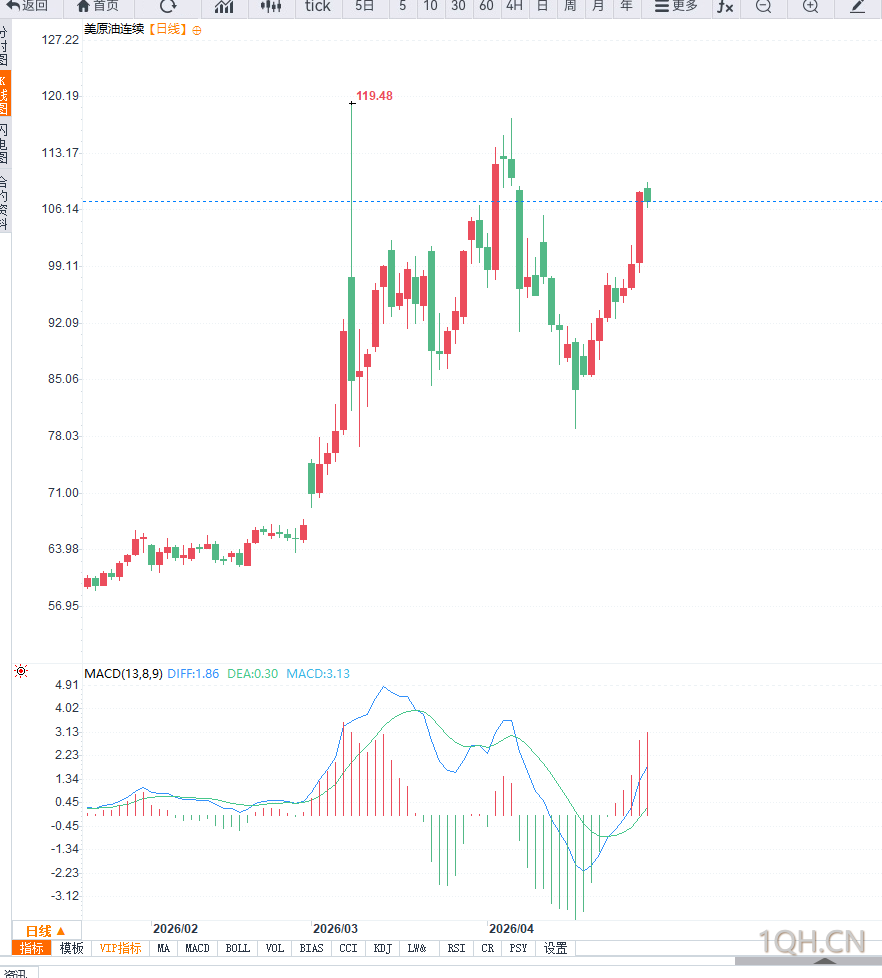
Task: Apply the CCI indicator
Action: [348, 948]
